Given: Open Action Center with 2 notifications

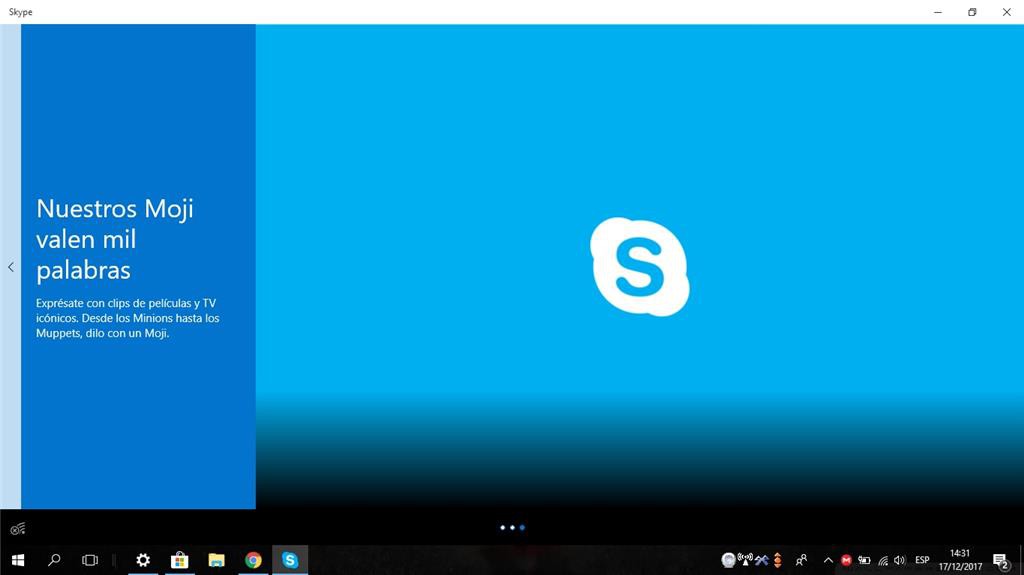Looking at the screenshot, I should 1000,561.
